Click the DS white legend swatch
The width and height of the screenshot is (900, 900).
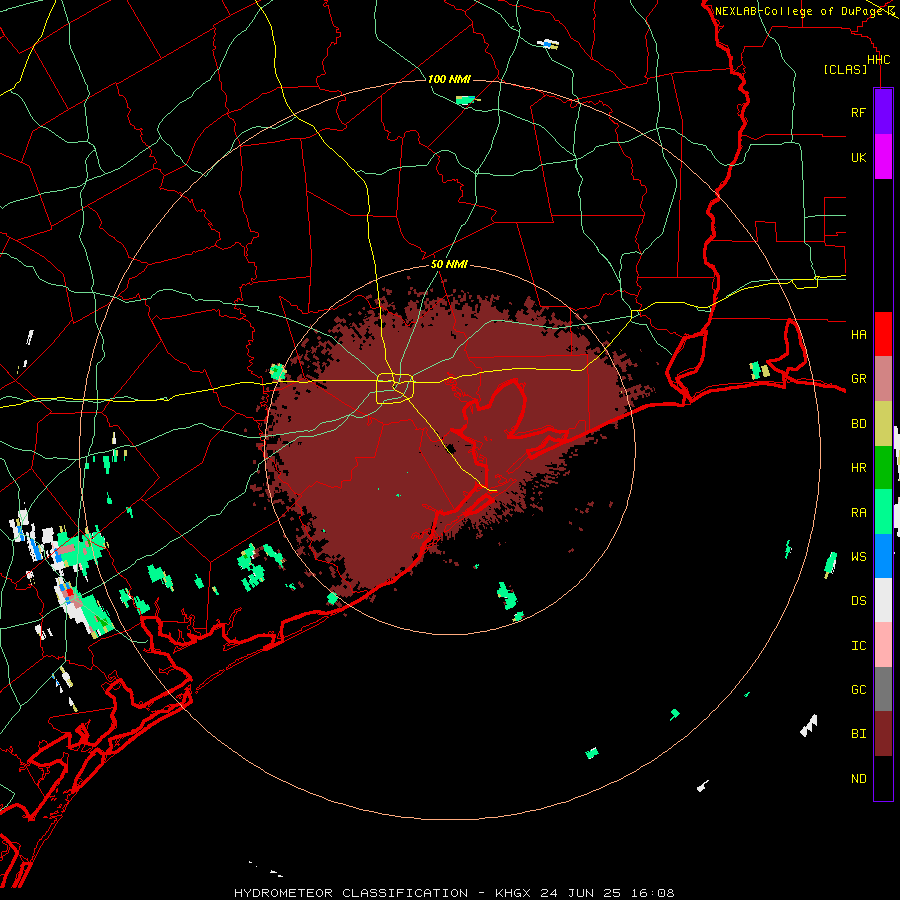[x=883, y=600]
